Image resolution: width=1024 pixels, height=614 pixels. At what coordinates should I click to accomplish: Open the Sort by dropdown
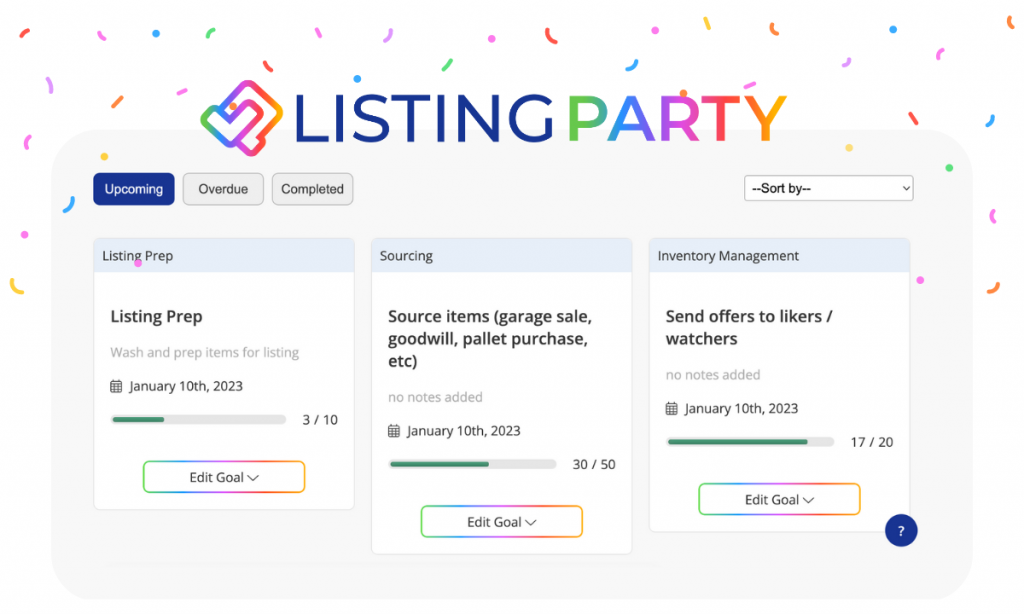click(829, 188)
